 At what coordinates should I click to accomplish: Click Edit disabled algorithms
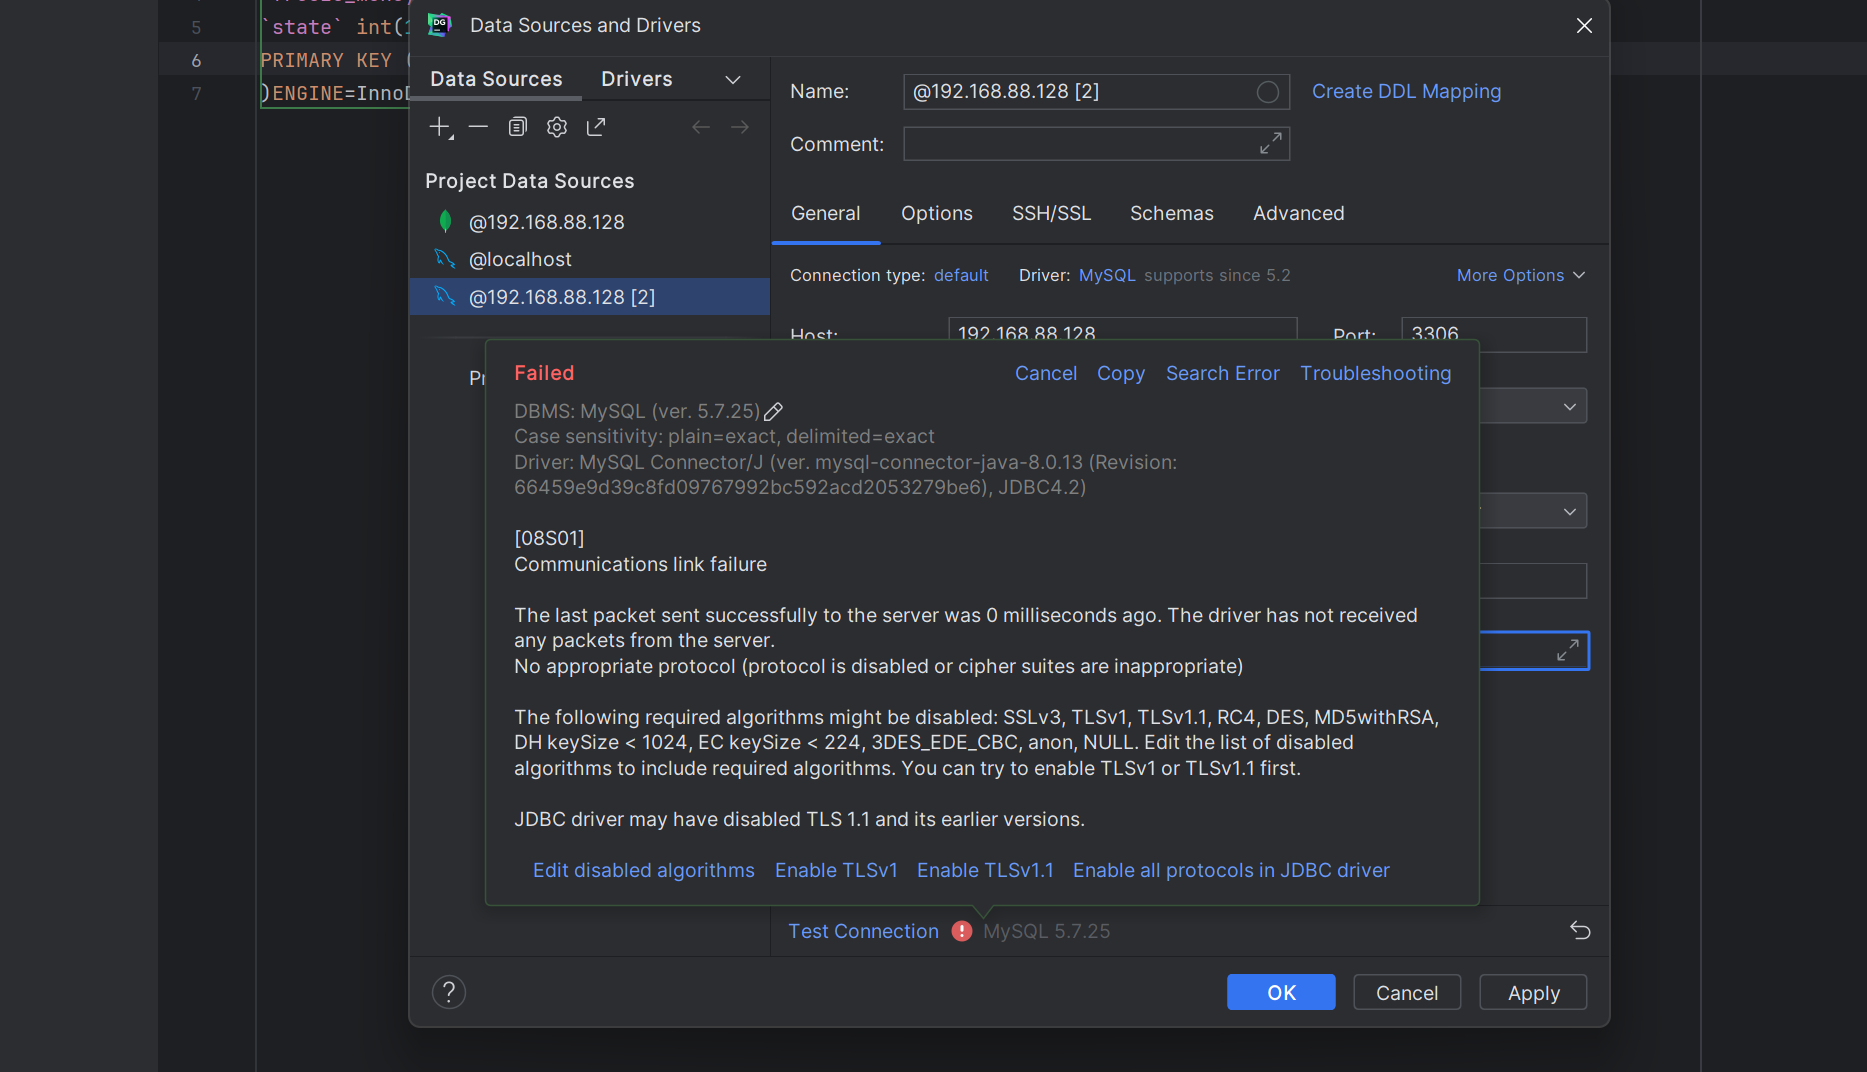644,870
